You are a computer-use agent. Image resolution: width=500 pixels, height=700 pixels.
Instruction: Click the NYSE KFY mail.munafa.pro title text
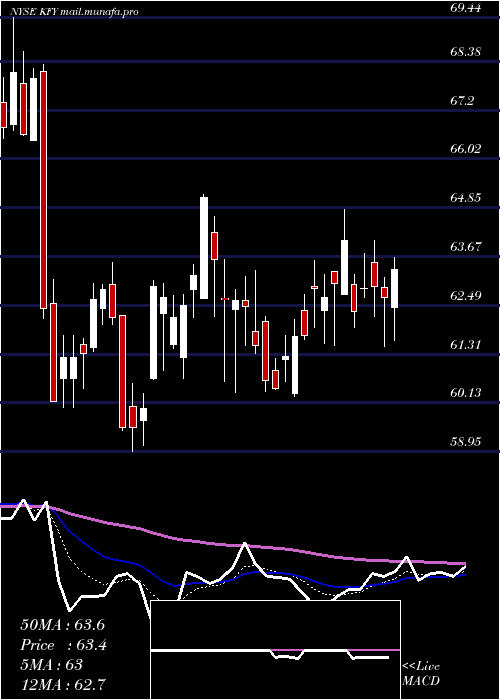(x=74, y=12)
